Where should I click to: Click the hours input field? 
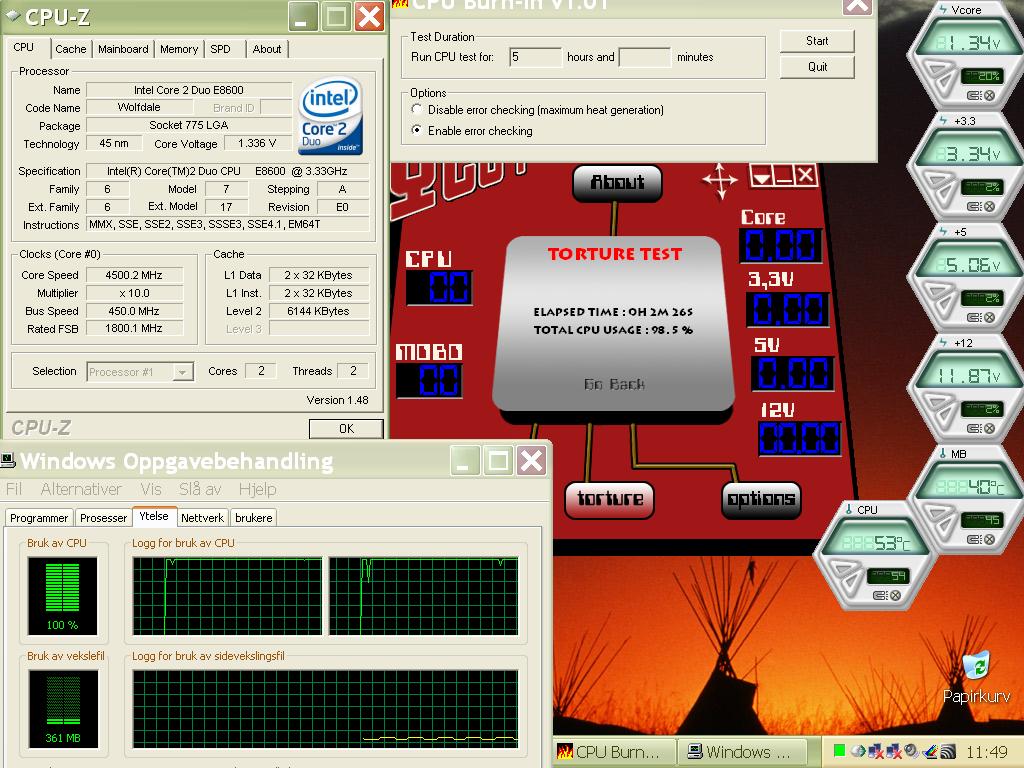[x=535, y=57]
